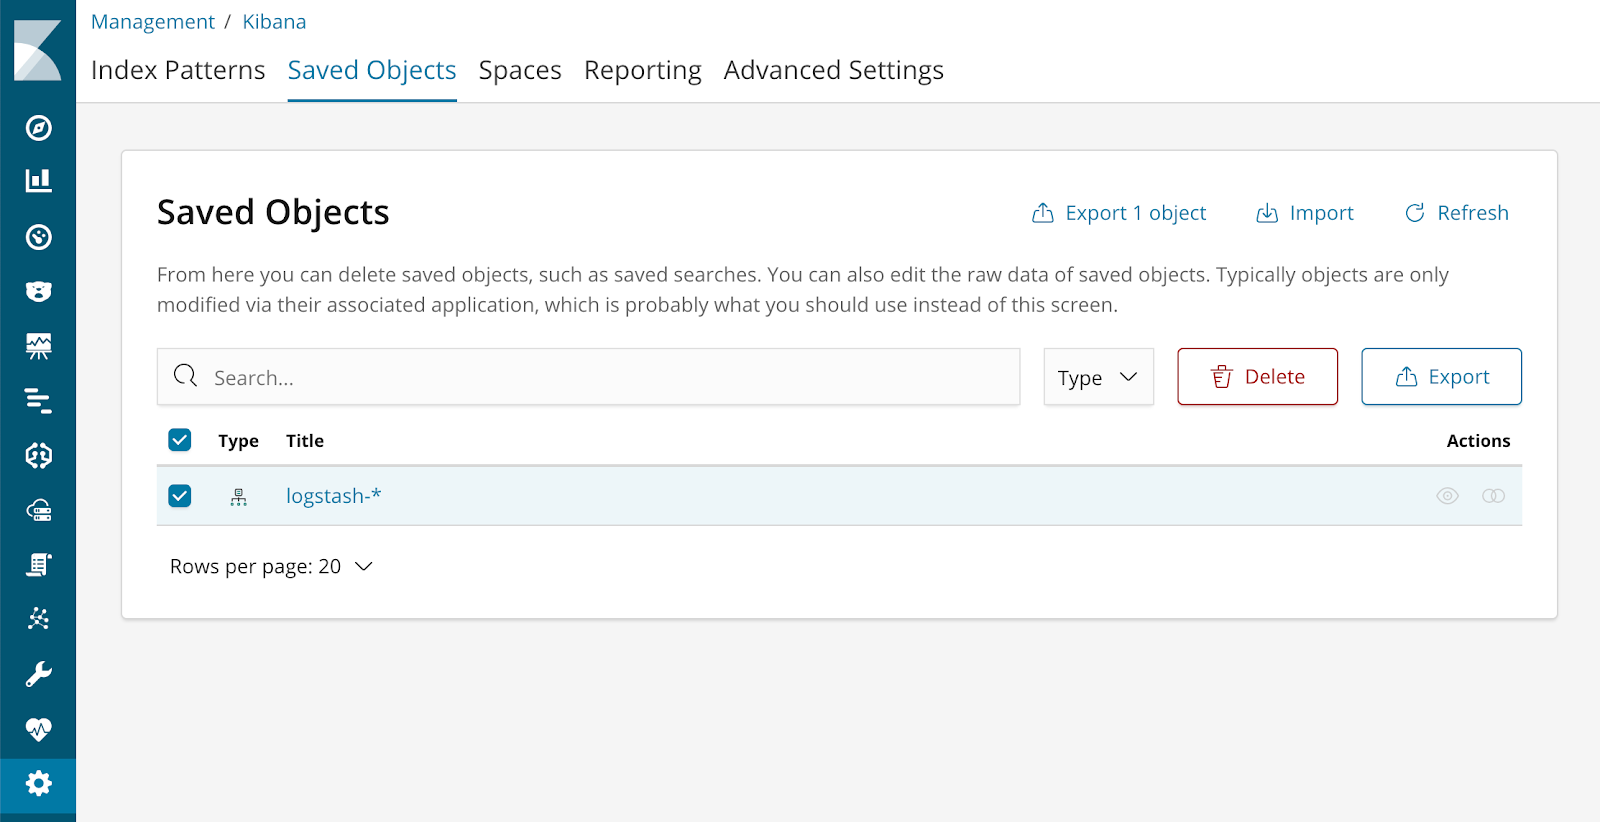The width and height of the screenshot is (1600, 822).
Task: Click the Import button
Action: pyautogui.click(x=1305, y=213)
